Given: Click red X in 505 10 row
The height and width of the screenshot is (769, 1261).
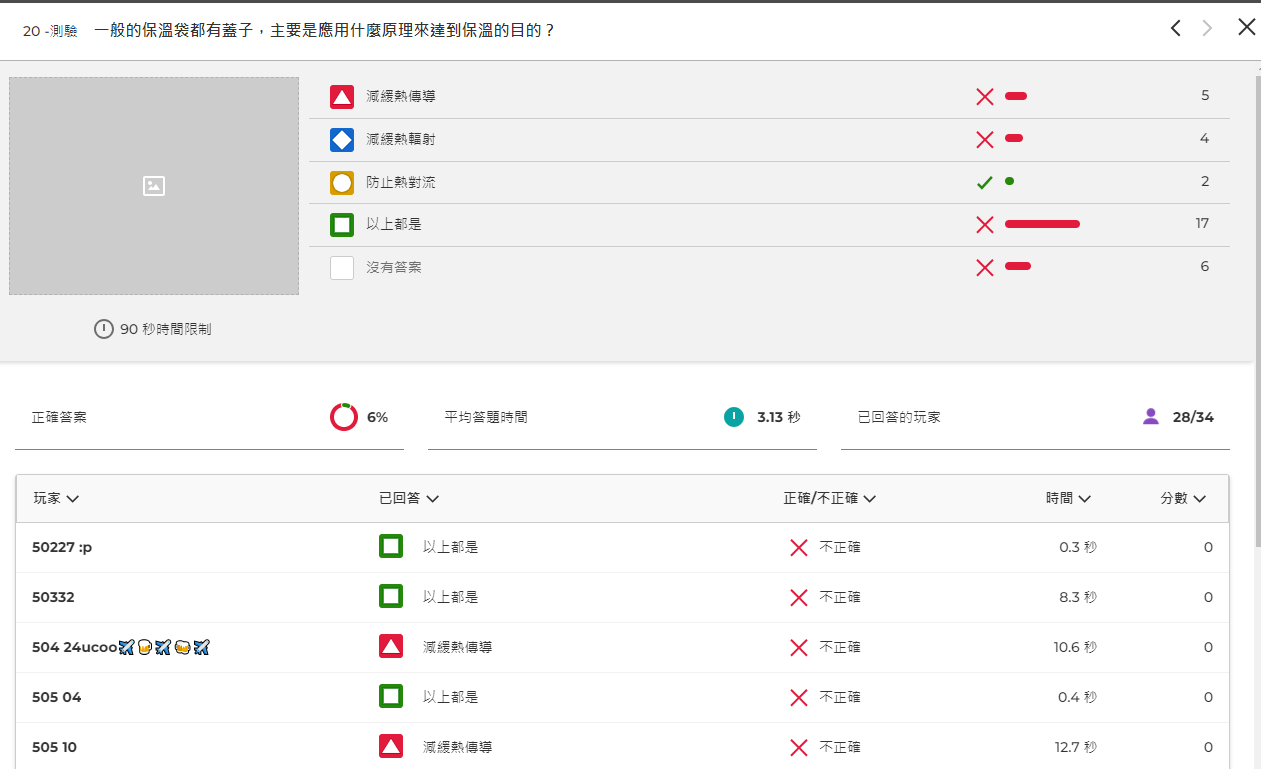Looking at the screenshot, I should click(799, 748).
